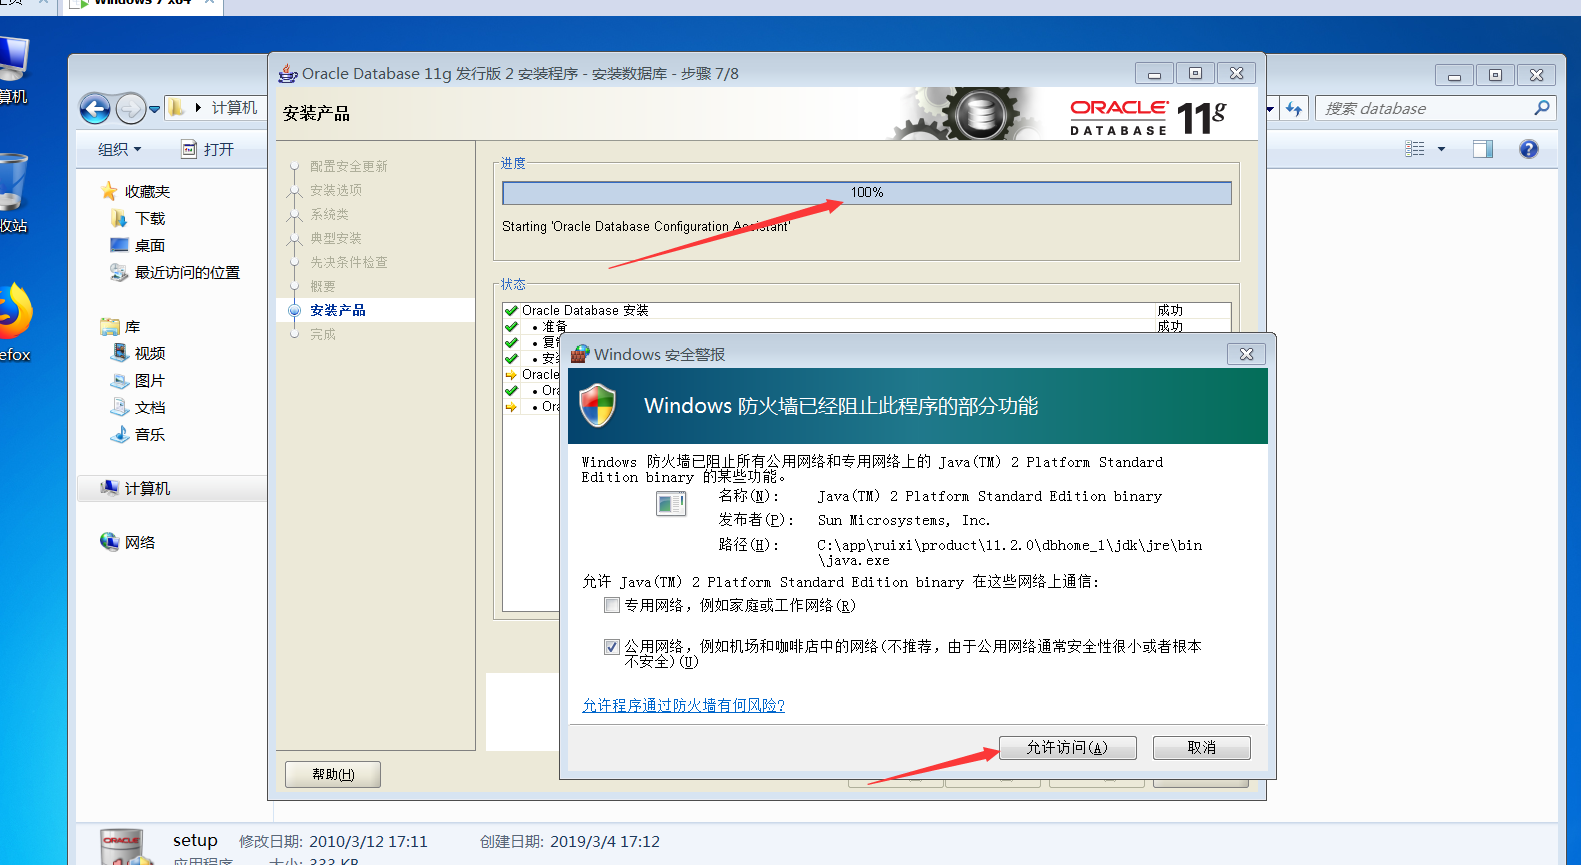1581x865 pixels.
Task: Click the first '成功' status cell
Action: (x=1170, y=311)
